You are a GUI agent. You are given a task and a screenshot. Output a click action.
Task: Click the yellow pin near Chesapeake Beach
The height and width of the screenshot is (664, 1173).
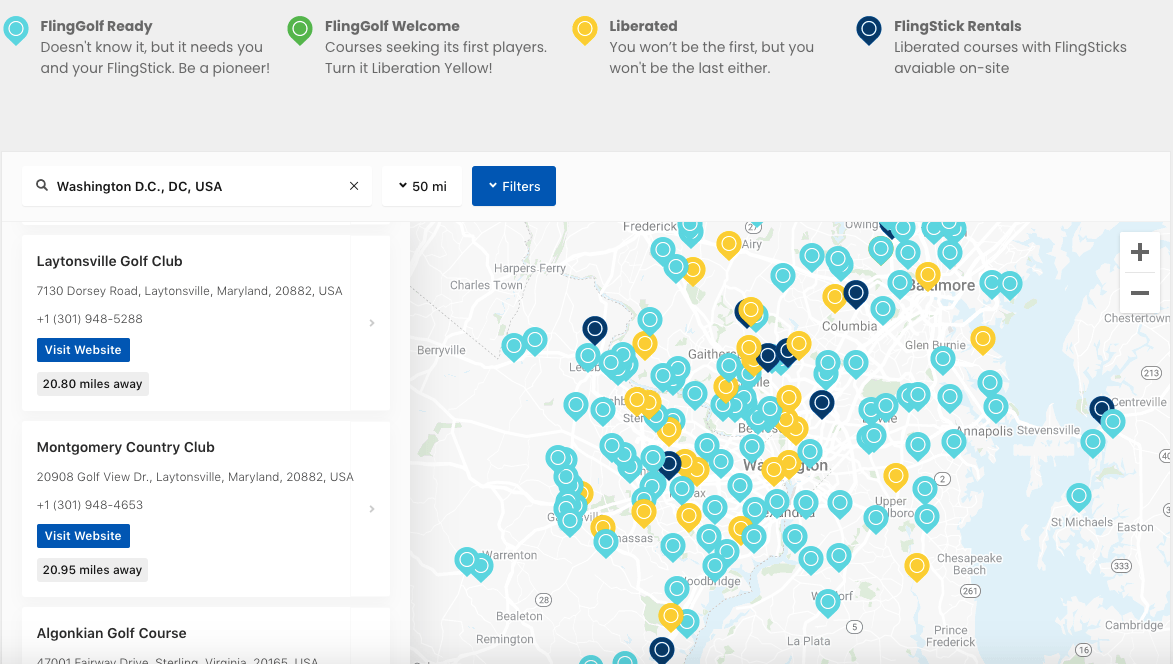[917, 567]
